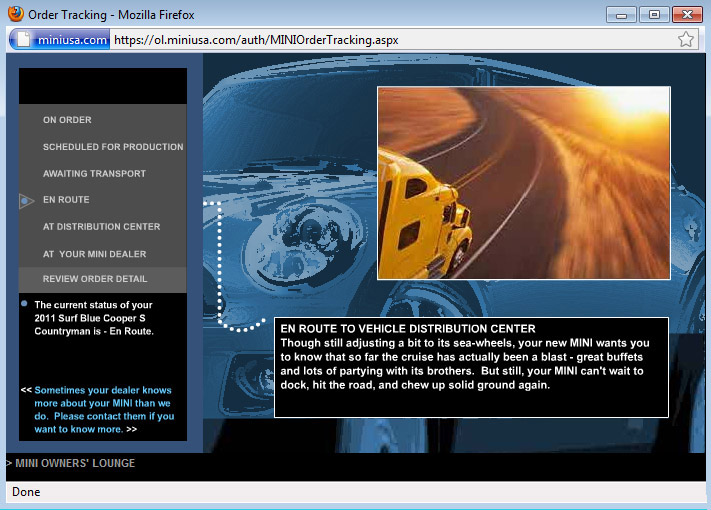Image resolution: width=711 pixels, height=510 pixels.
Task: Click the current status text about Countryman
Action: pyautogui.click(x=94, y=318)
